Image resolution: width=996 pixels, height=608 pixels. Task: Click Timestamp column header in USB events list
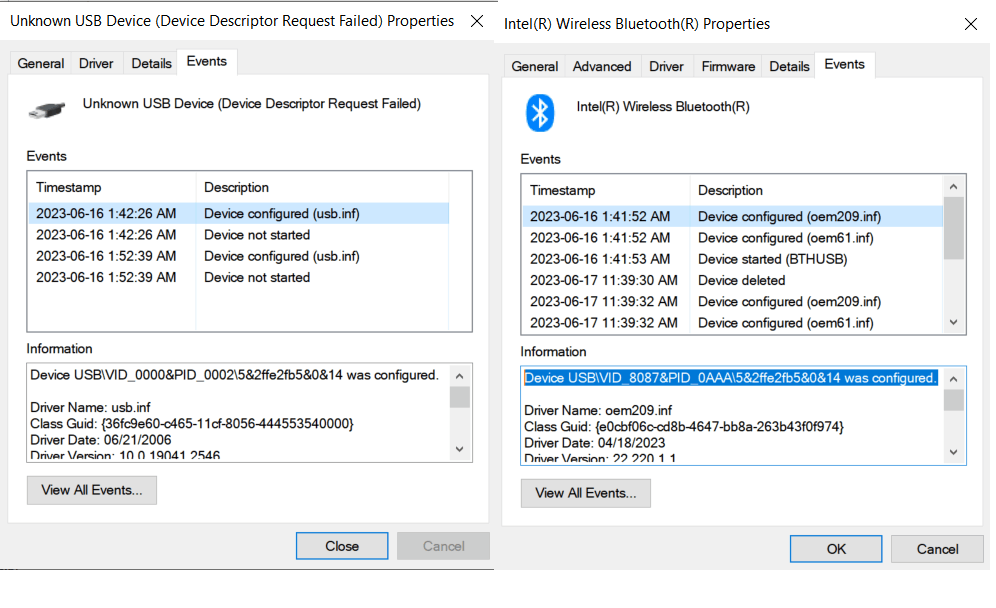[x=112, y=187]
